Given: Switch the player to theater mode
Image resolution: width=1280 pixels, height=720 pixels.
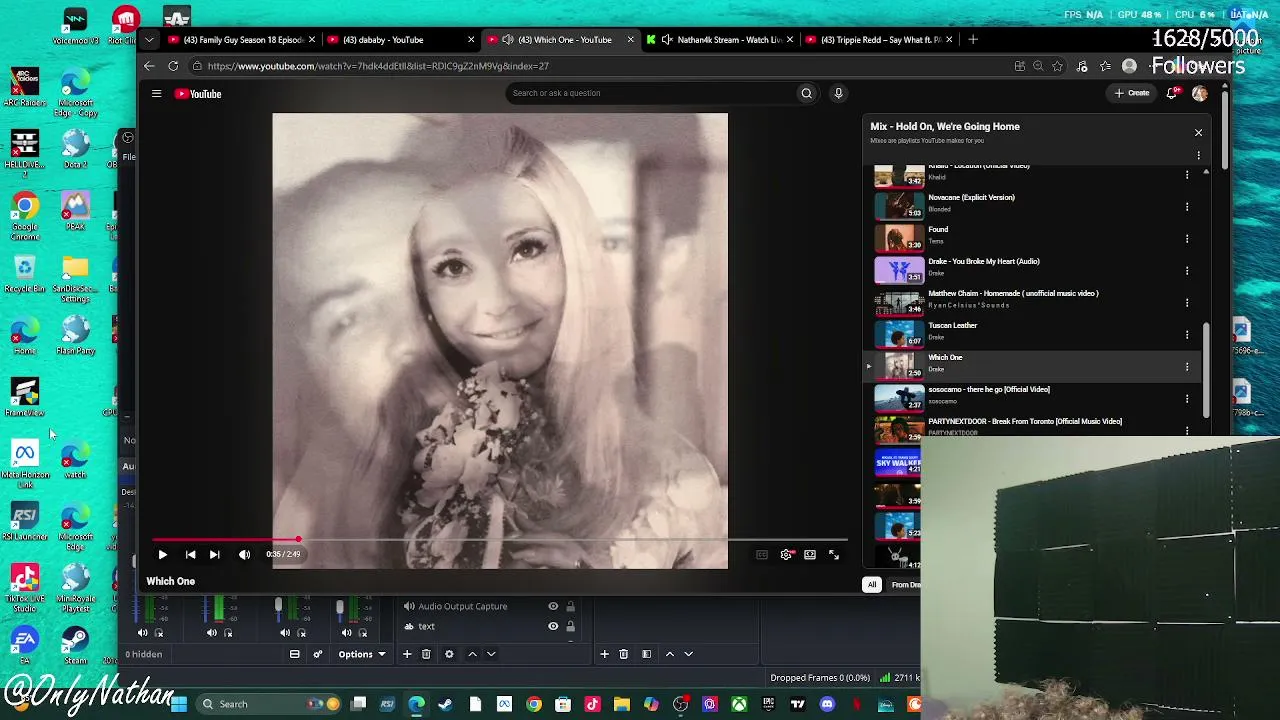Looking at the screenshot, I should click(x=810, y=554).
